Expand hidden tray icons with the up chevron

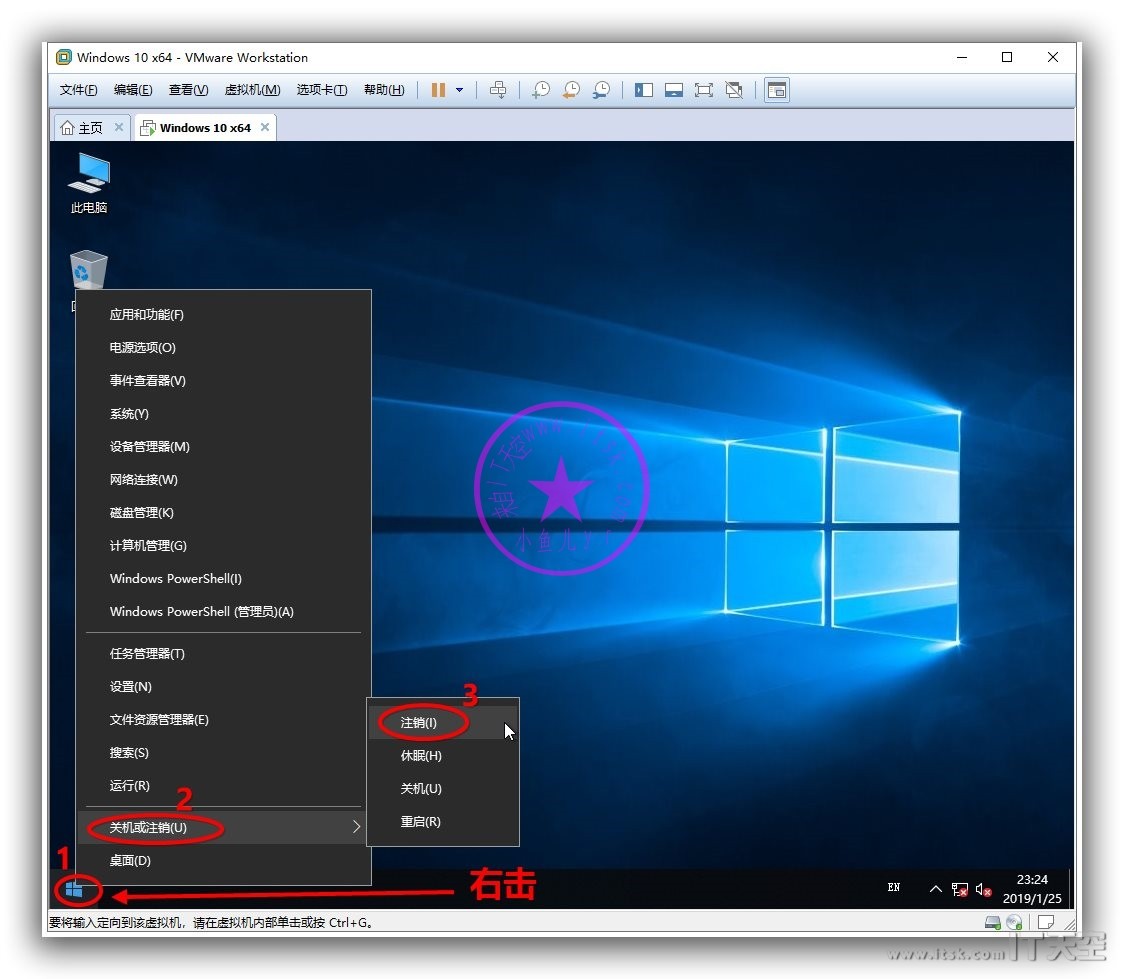[935, 889]
